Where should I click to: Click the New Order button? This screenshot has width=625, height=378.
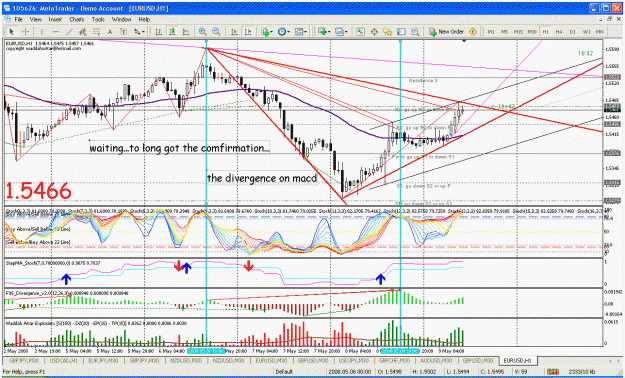pyautogui.click(x=446, y=32)
